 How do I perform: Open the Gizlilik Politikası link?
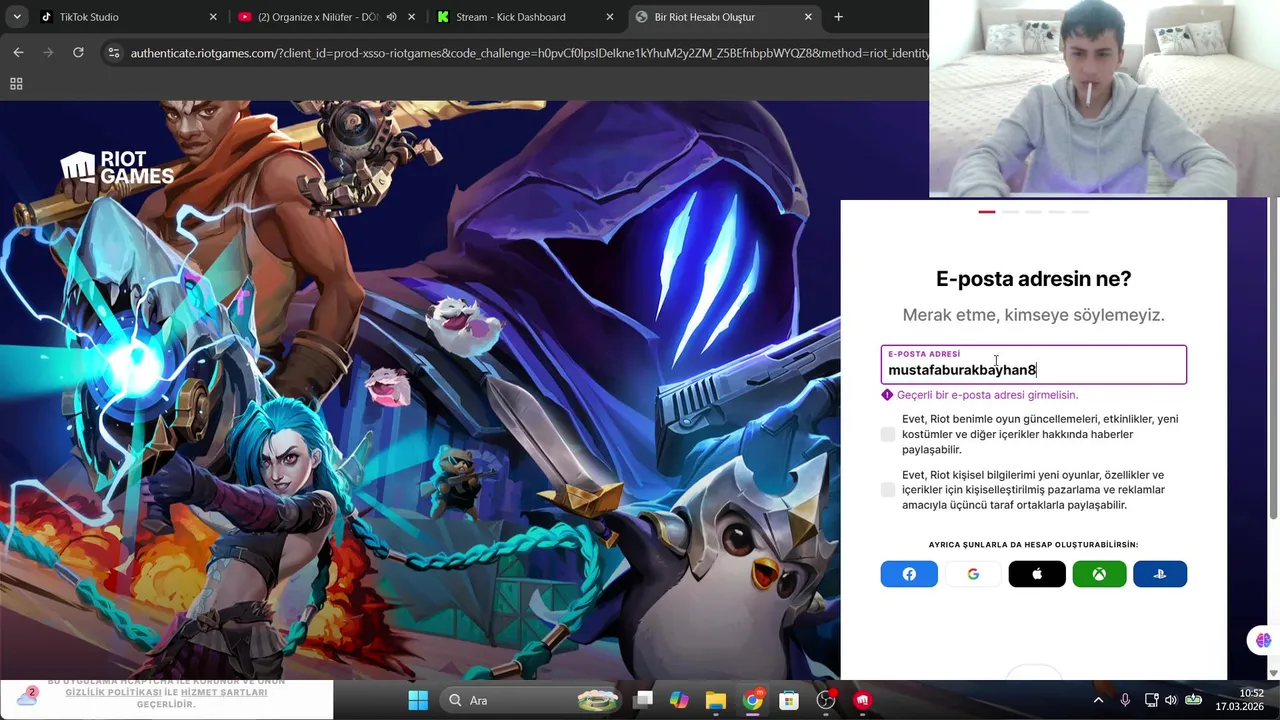pyautogui.click(x=113, y=692)
